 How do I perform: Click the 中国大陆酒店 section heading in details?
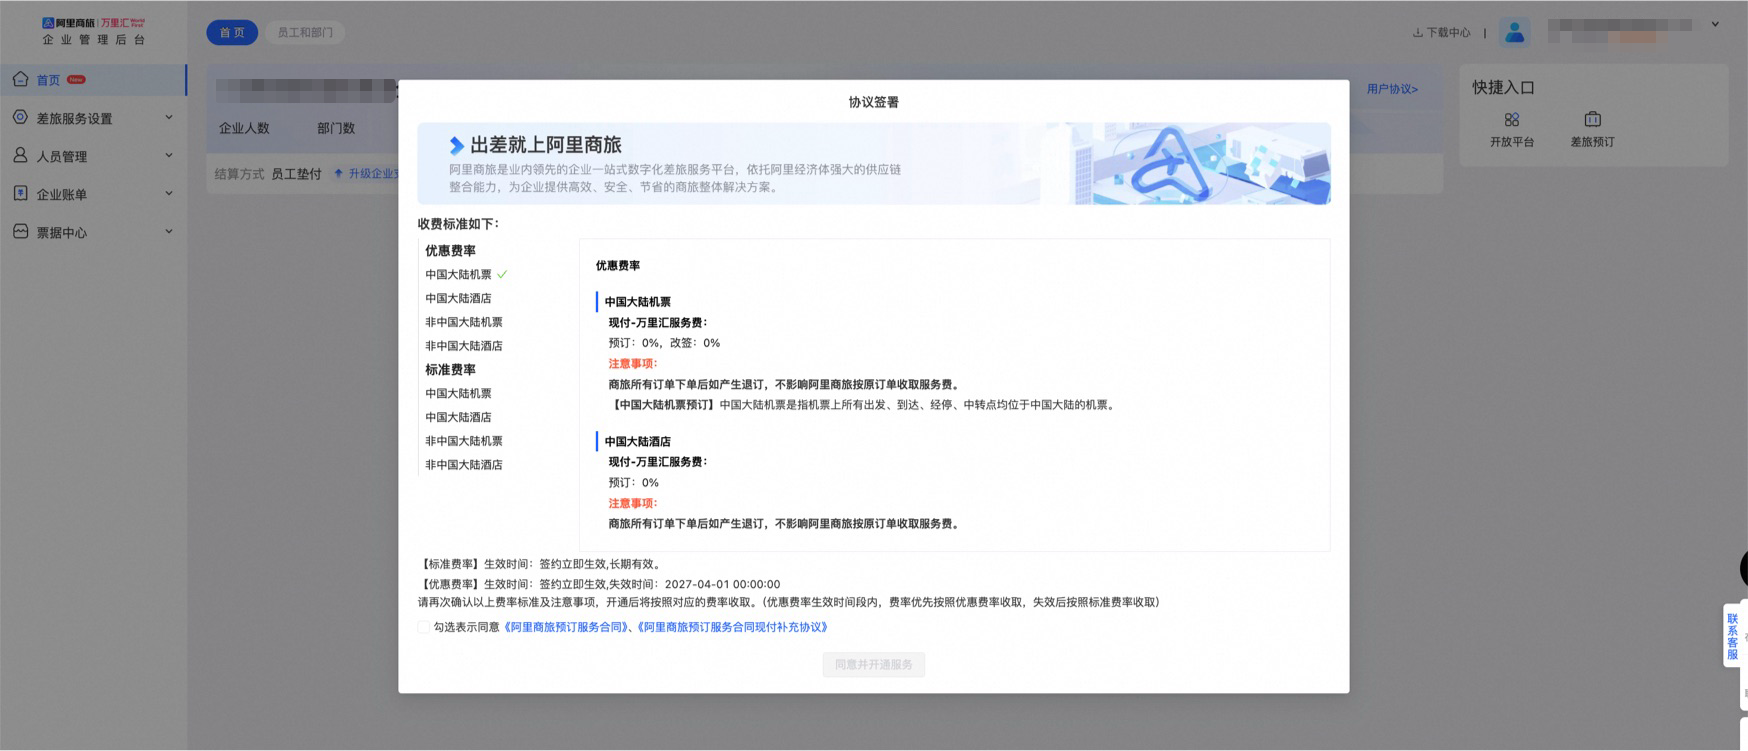click(x=637, y=441)
